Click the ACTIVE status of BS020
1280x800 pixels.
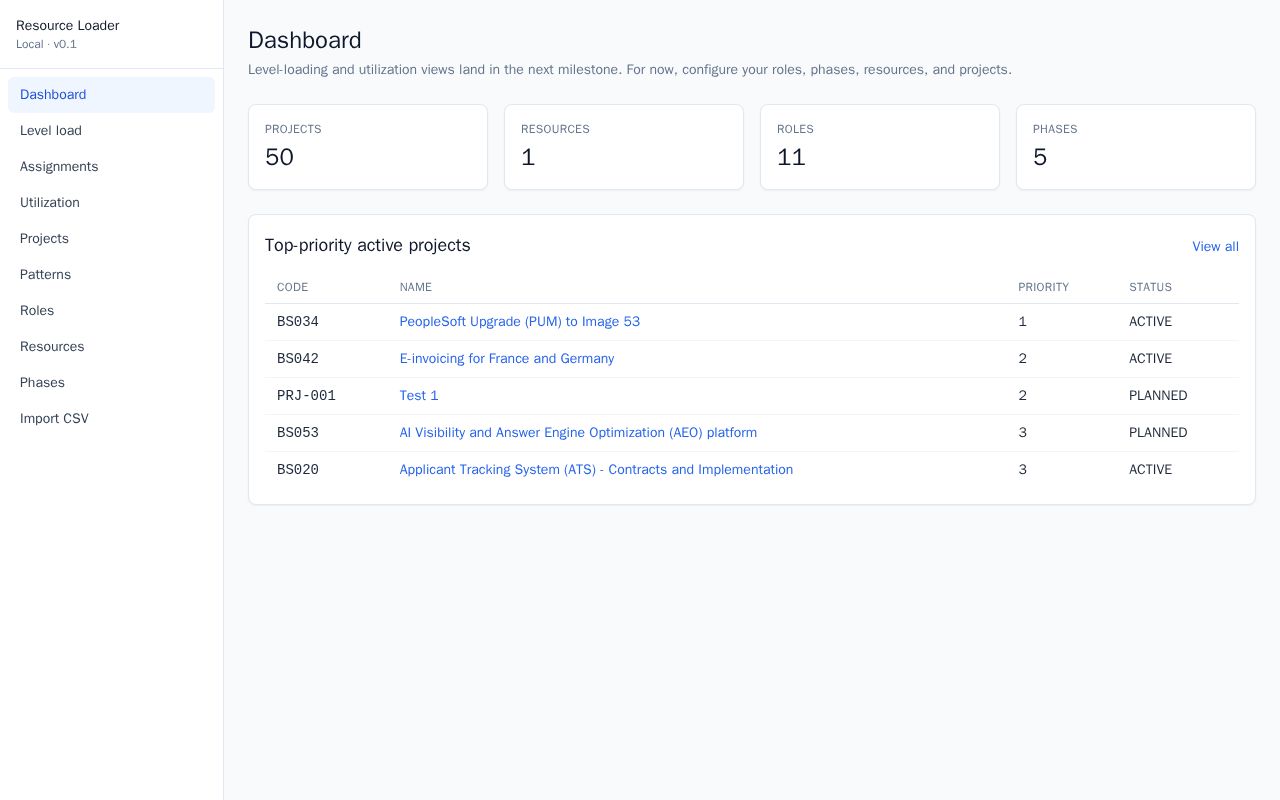pos(1150,470)
